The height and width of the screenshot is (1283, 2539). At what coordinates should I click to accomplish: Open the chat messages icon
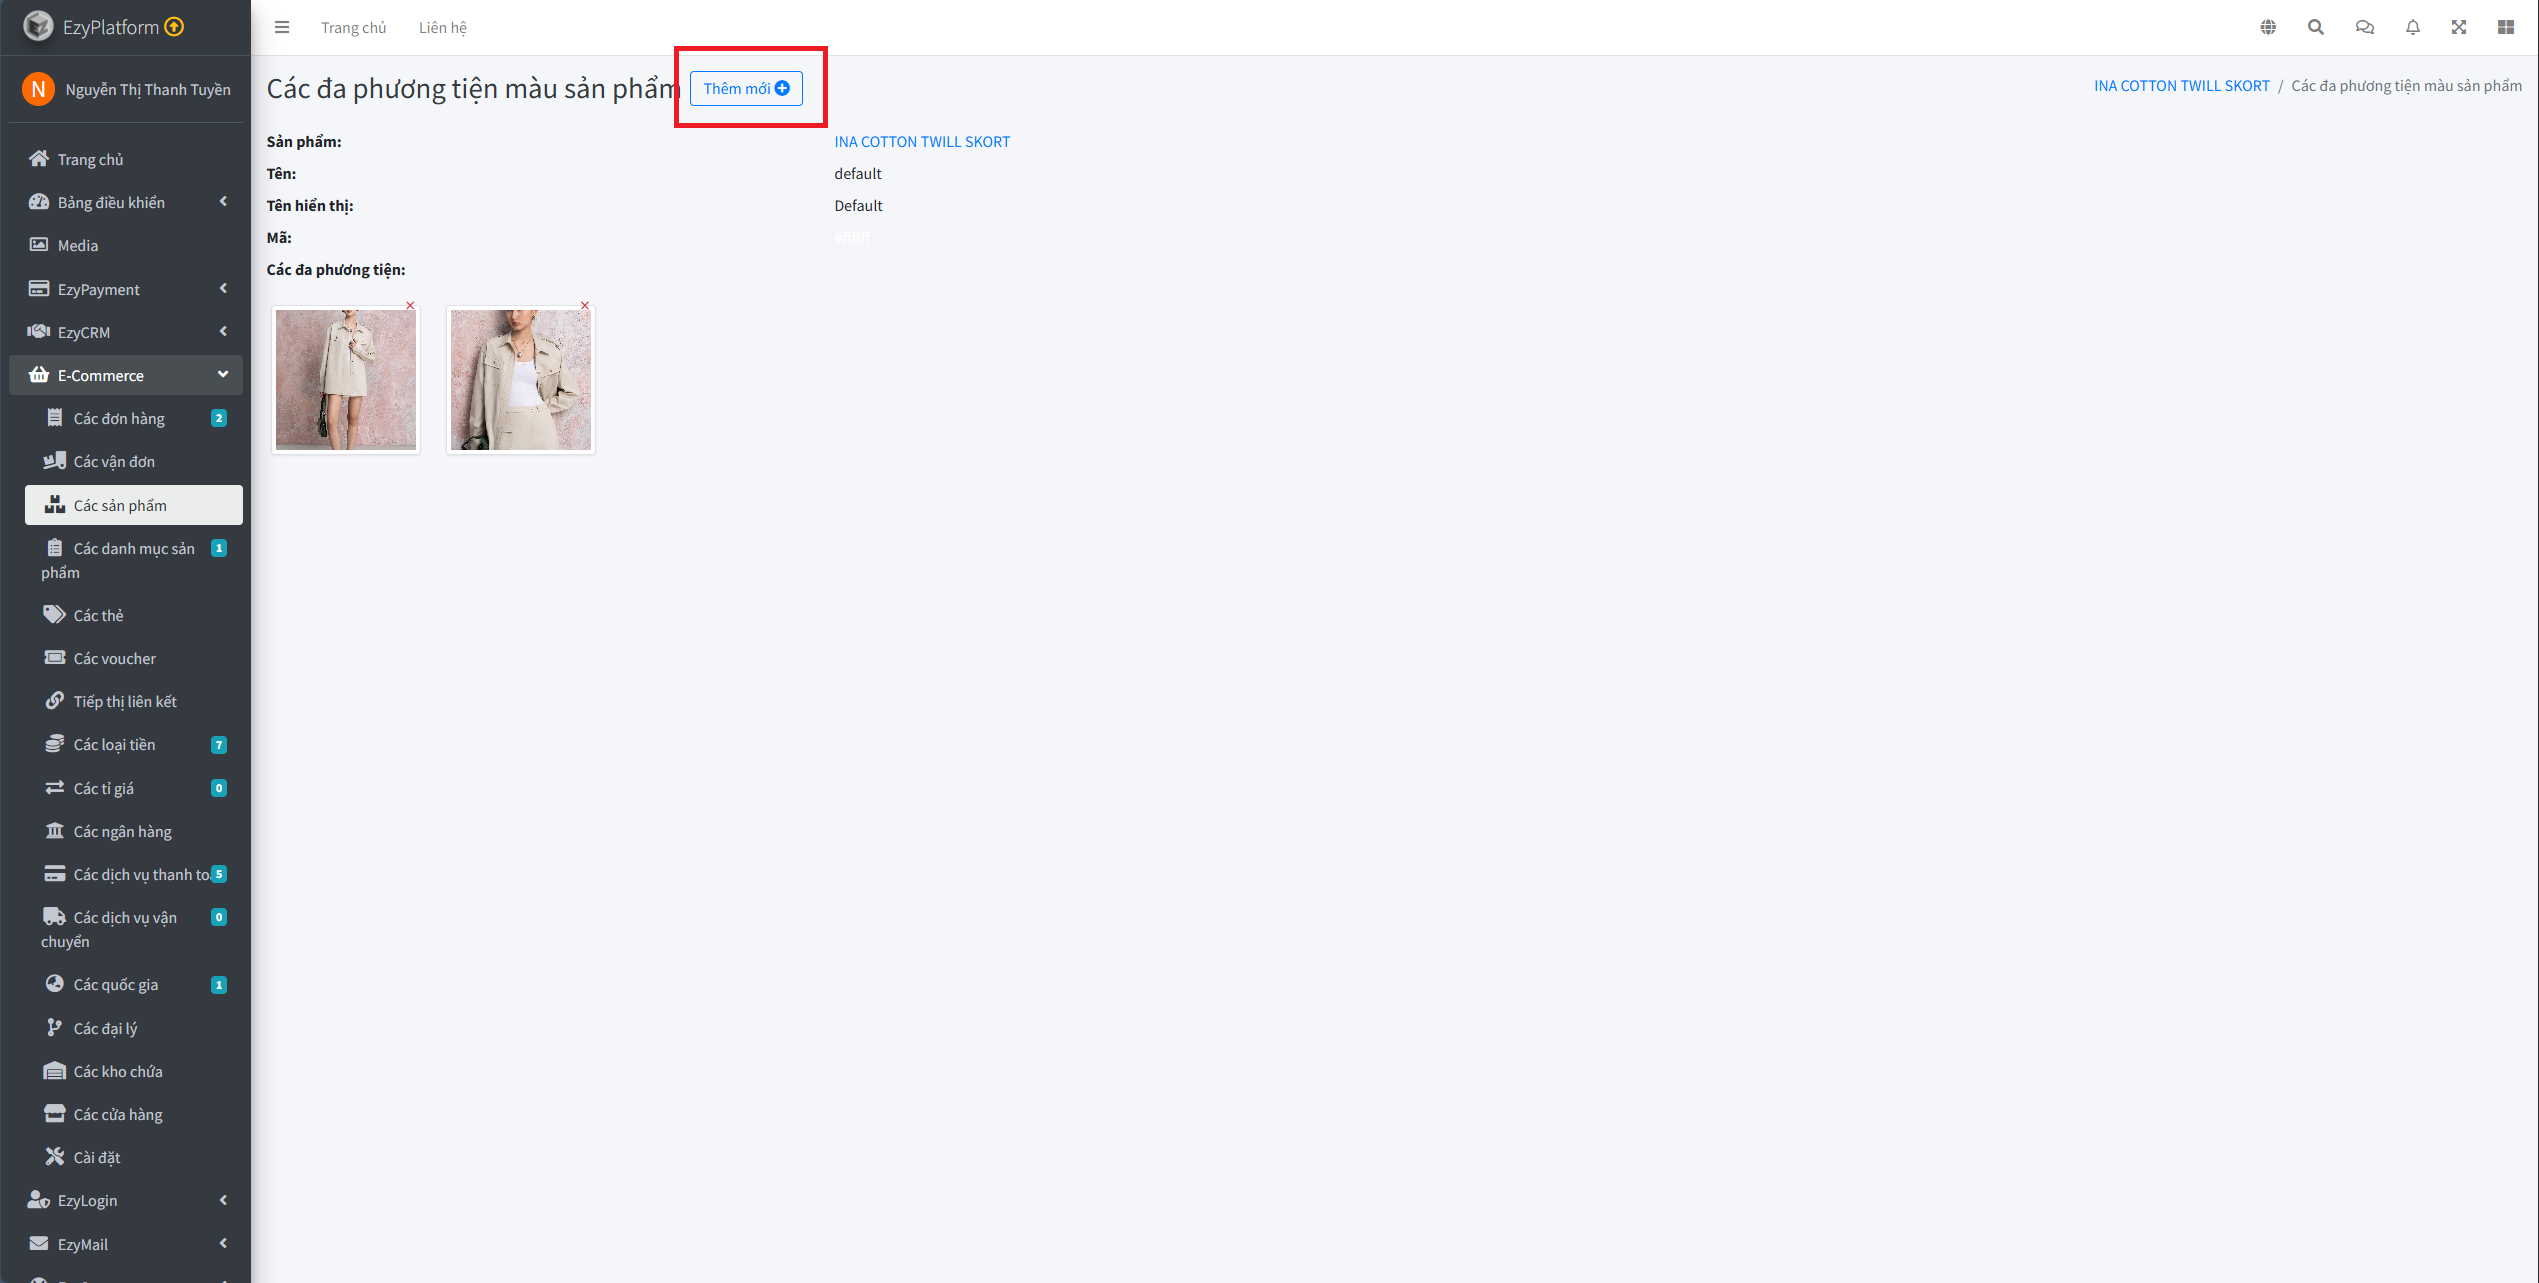pos(2364,27)
